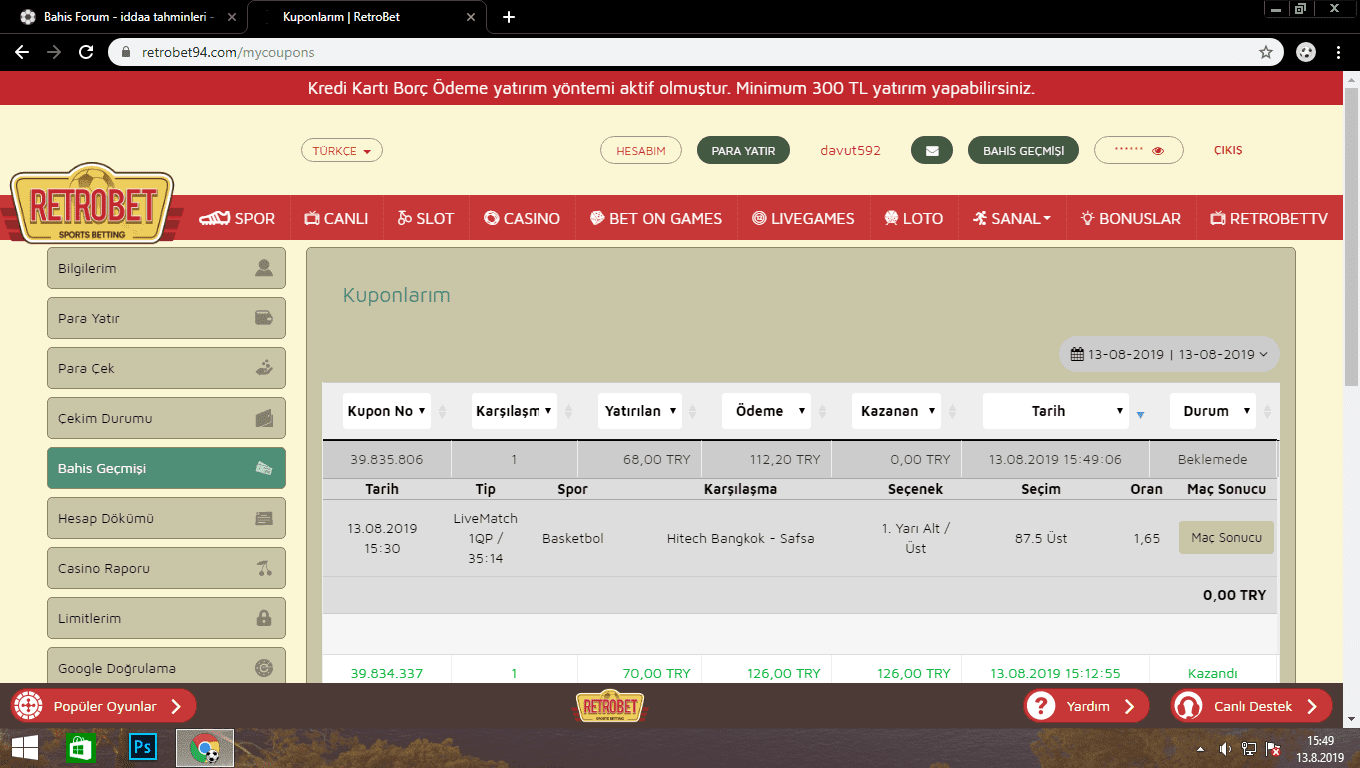Open LIVEGAMES section

(803, 218)
